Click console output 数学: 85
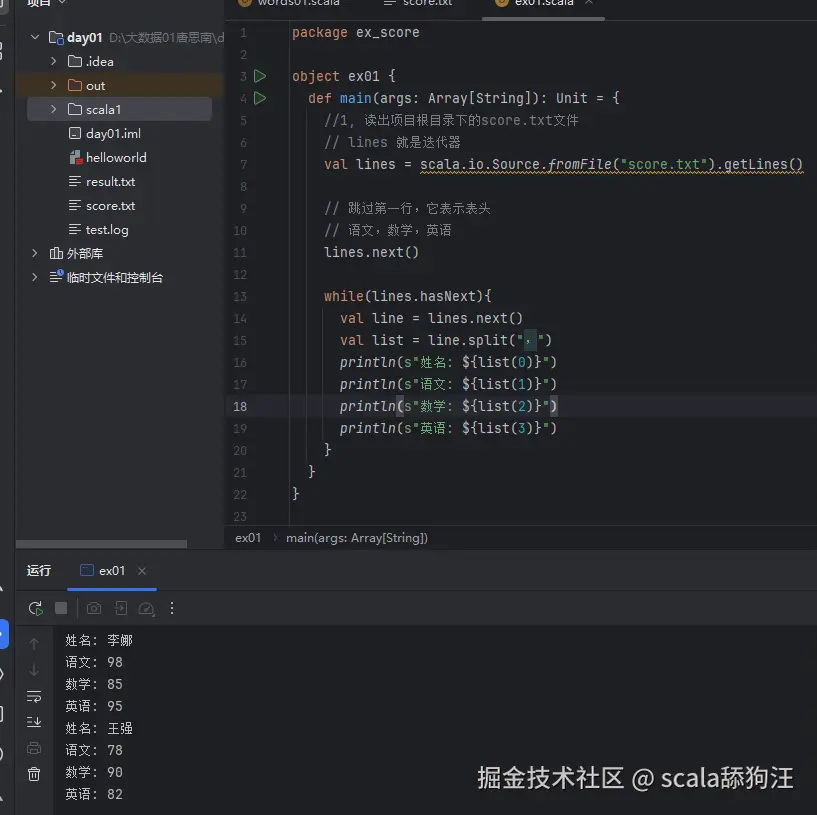The width and height of the screenshot is (817, 815). pyautogui.click(x=94, y=684)
